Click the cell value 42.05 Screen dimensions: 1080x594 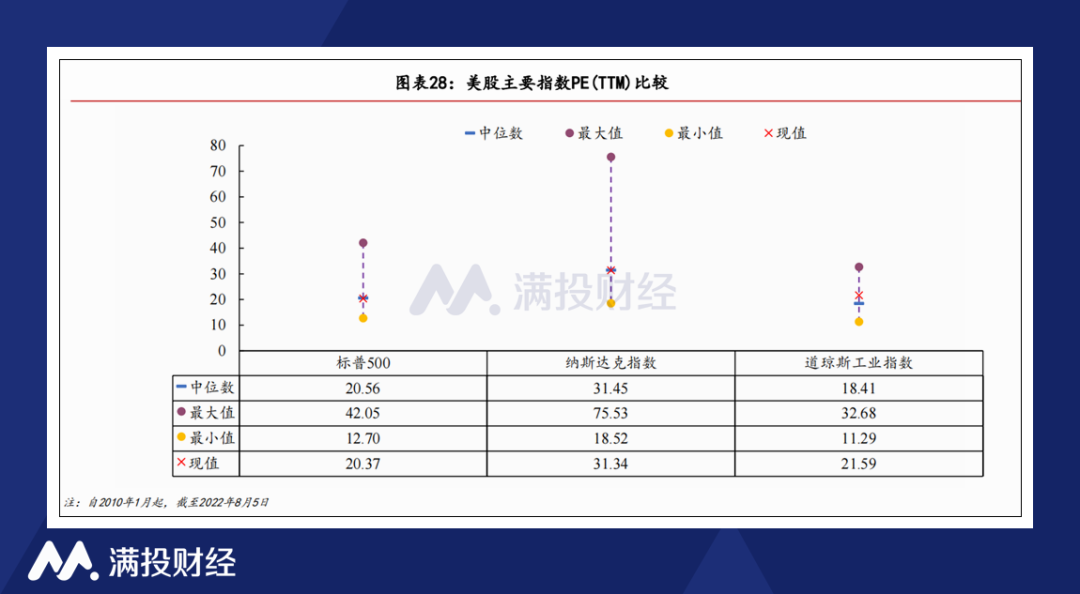click(363, 413)
